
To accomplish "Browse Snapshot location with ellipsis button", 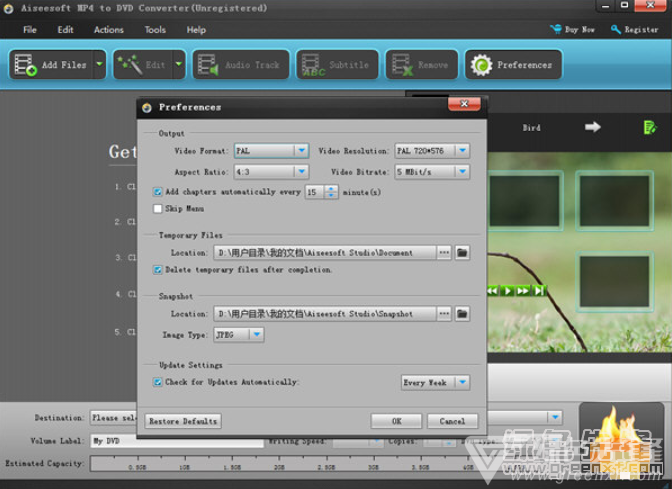I will coord(444,314).
